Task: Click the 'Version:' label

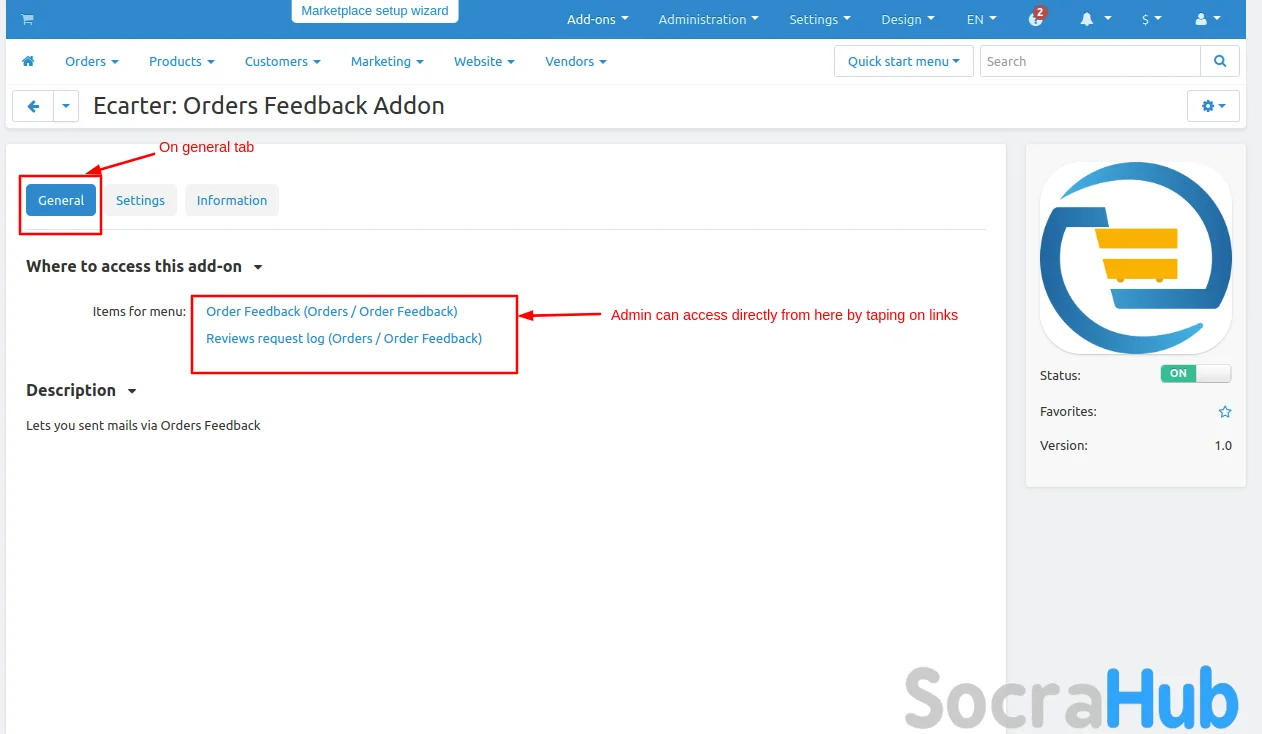Action: point(1064,446)
